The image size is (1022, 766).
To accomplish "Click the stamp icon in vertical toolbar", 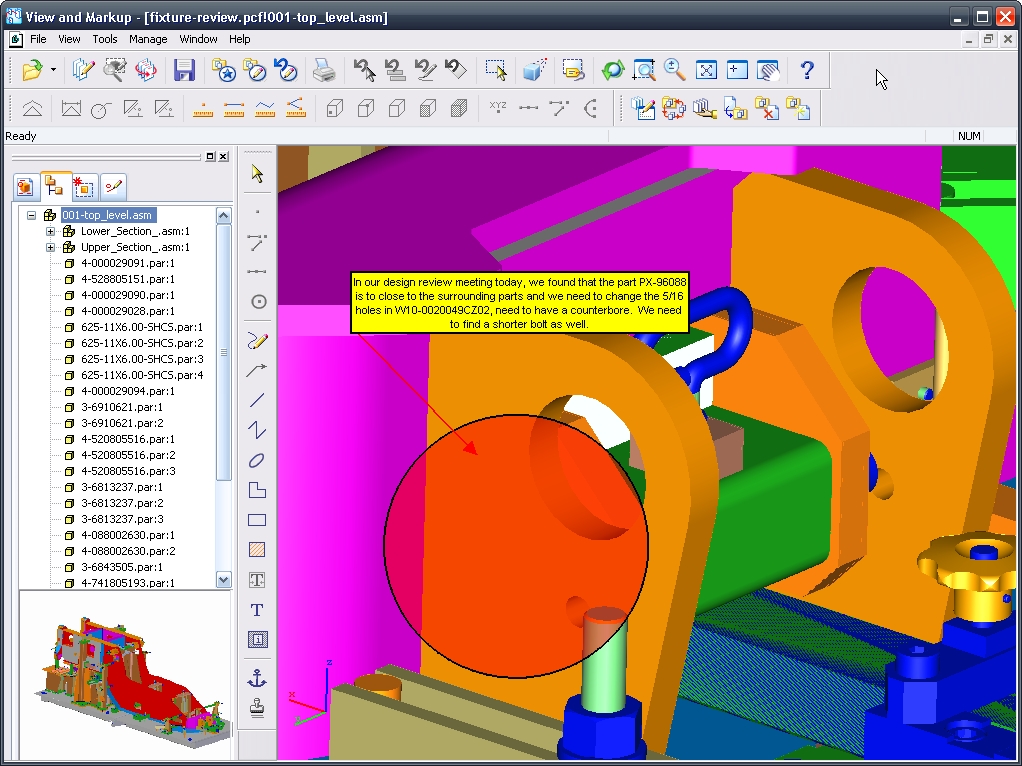I will (x=257, y=708).
